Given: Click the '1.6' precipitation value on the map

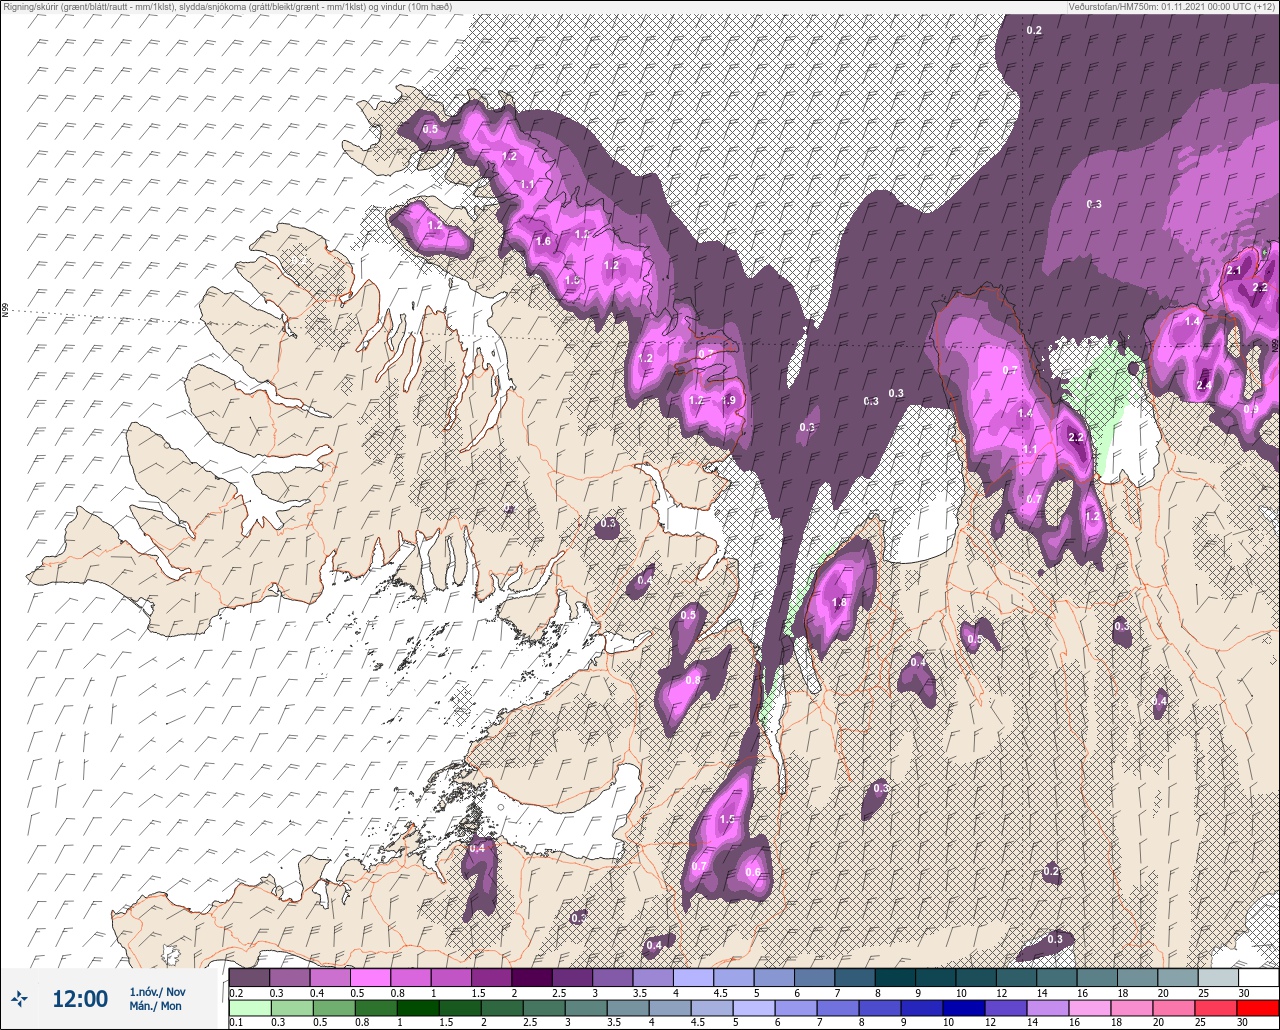Looking at the screenshot, I should click(544, 241).
